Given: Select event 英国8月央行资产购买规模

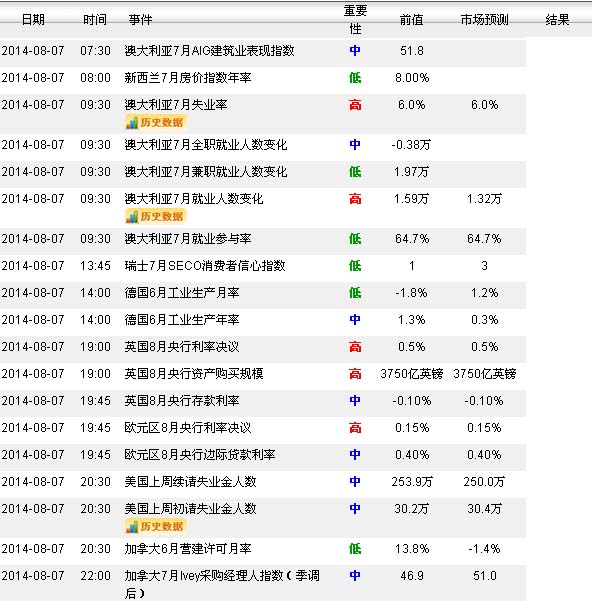Looking at the screenshot, I should click(194, 374).
